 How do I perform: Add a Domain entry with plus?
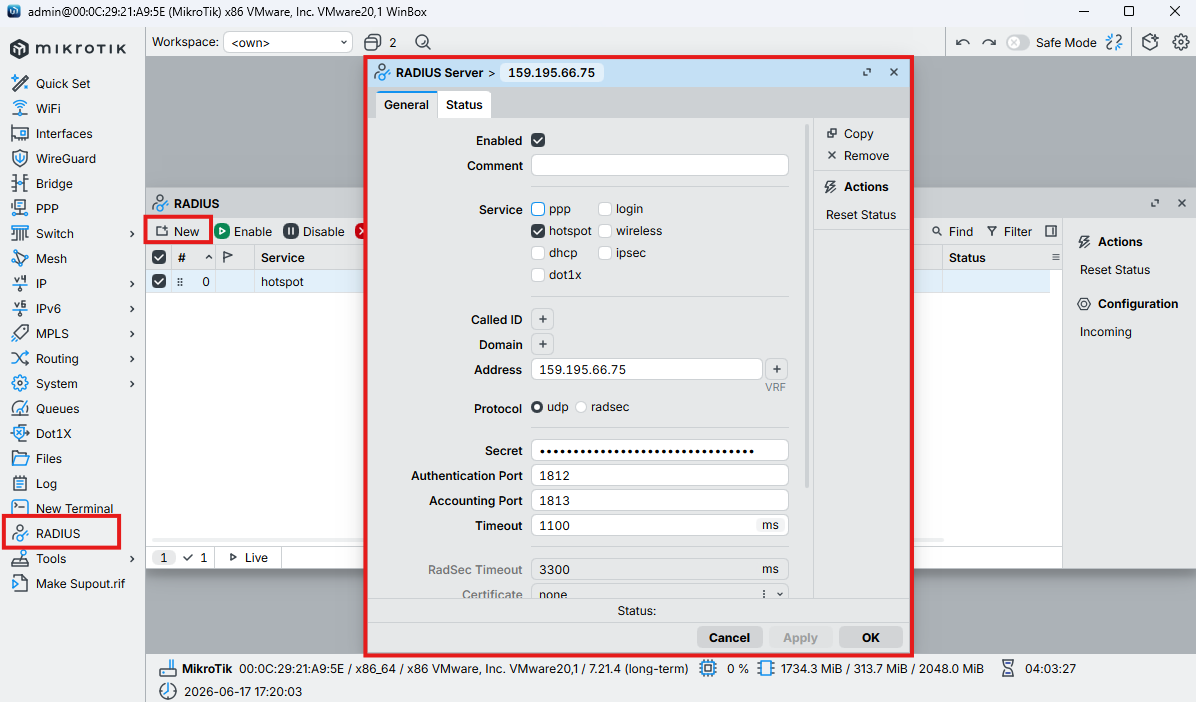click(542, 344)
